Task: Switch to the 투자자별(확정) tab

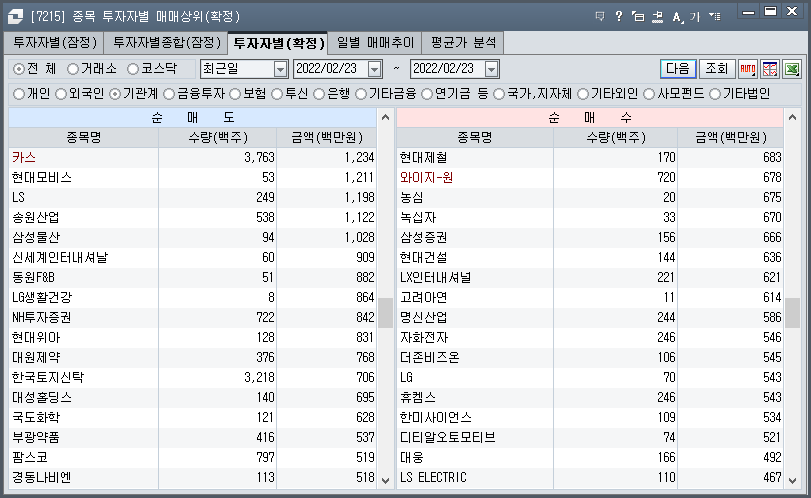Action: pos(278,43)
